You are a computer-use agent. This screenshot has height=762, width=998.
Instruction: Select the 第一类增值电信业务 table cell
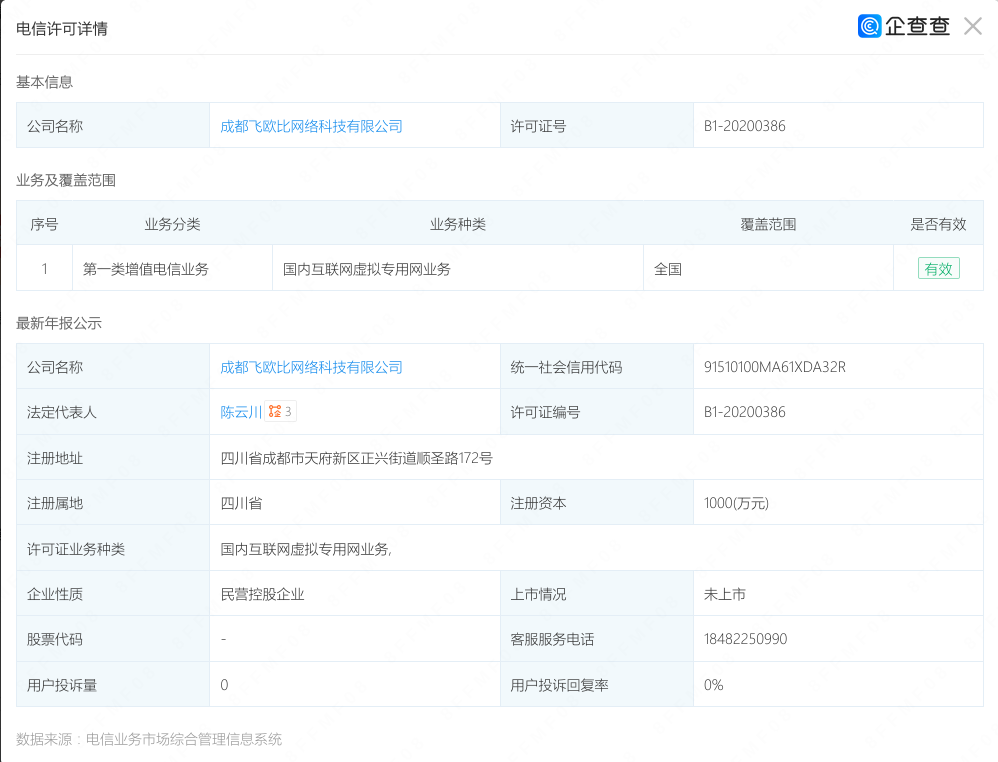[x=146, y=269]
